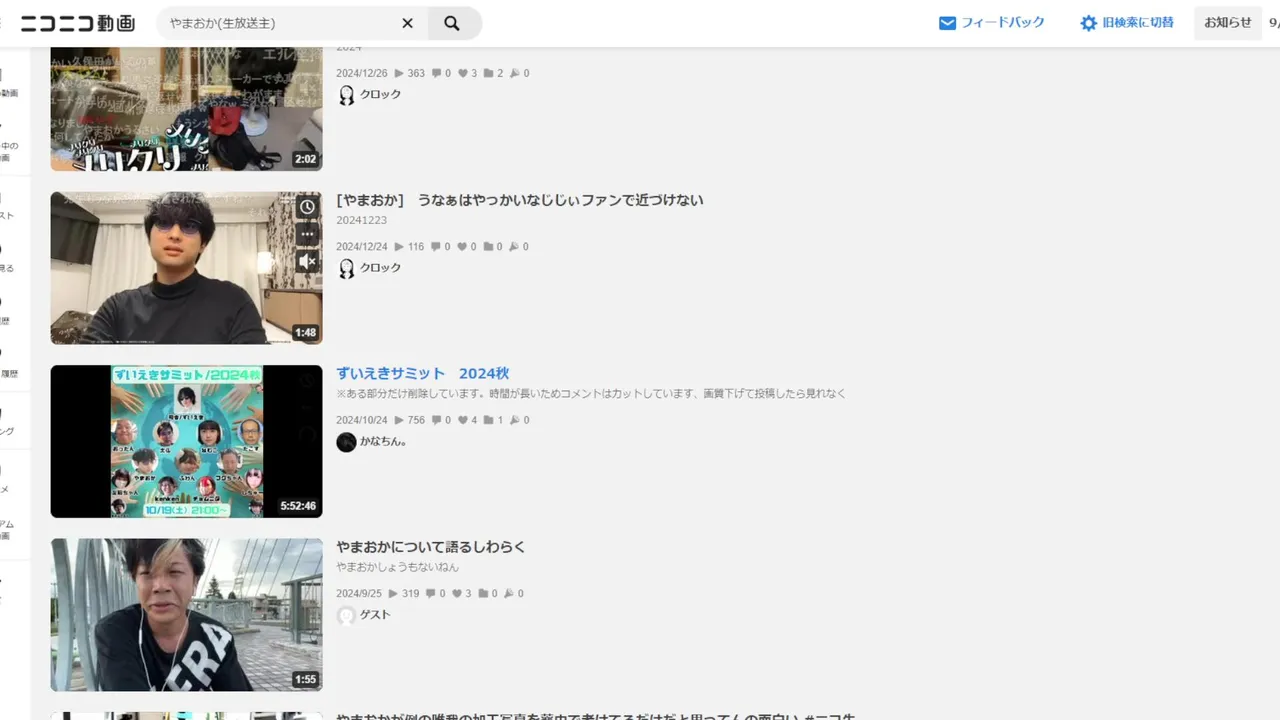Click the upload date 2024/9/25
Image resolution: width=1280 pixels, height=720 pixels.
tap(359, 593)
